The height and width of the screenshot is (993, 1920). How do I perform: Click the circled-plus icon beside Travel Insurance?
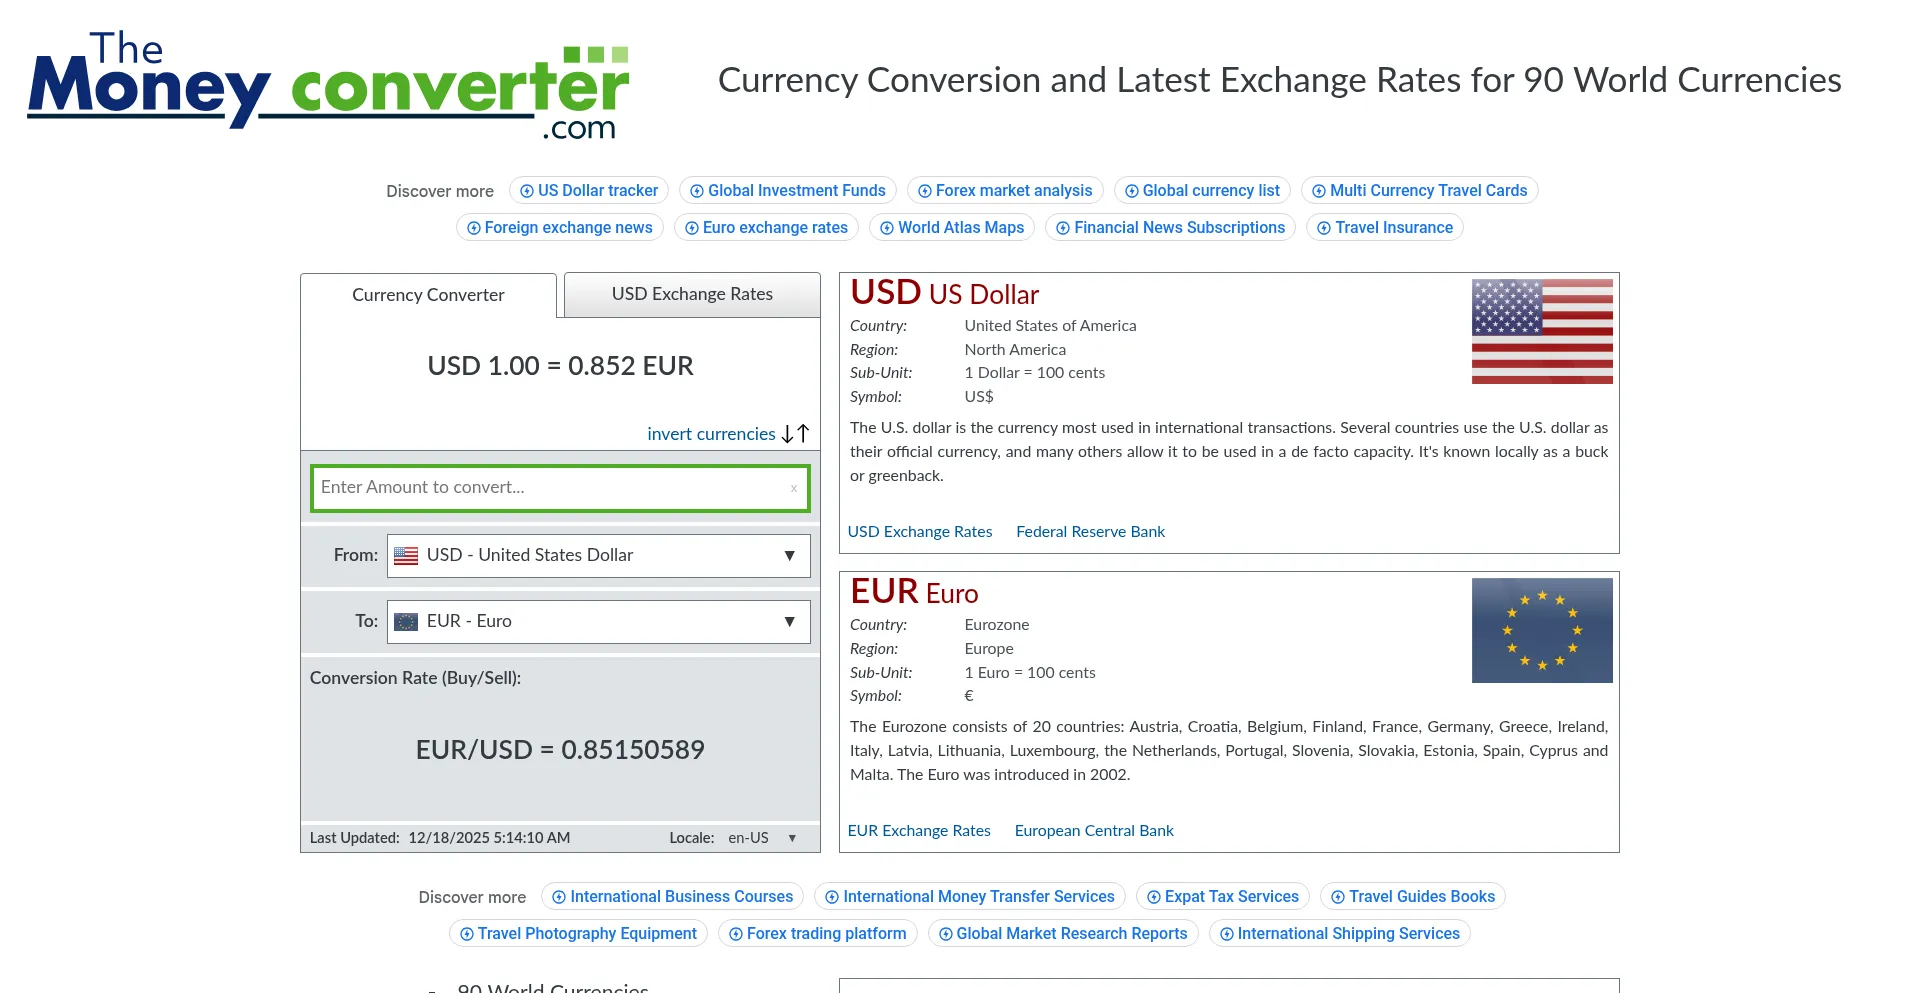tap(1322, 227)
